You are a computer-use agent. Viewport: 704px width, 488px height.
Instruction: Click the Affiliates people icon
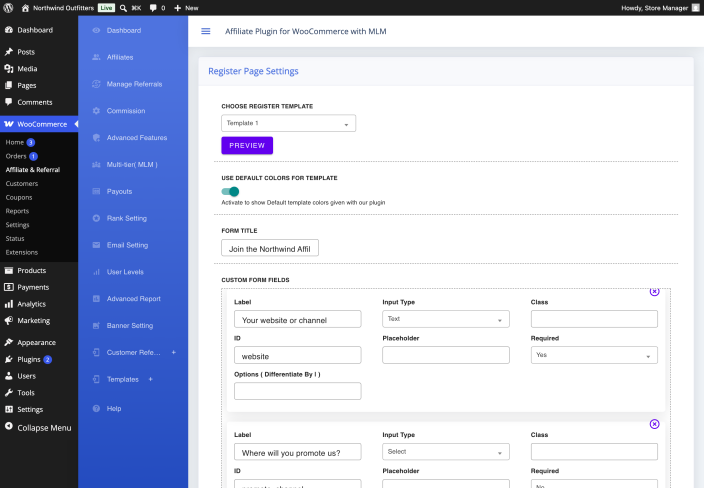(x=96, y=57)
